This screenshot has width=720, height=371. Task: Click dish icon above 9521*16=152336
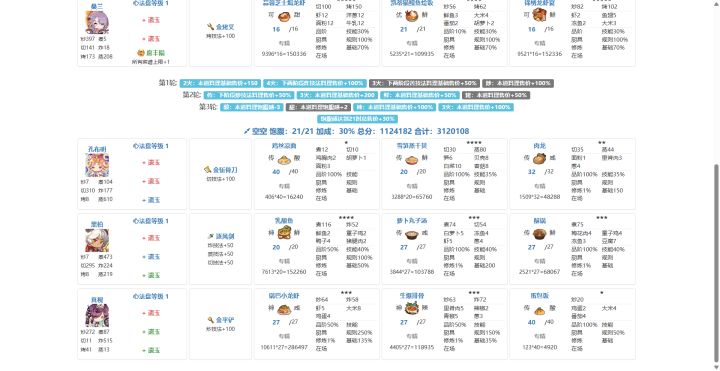click(539, 15)
